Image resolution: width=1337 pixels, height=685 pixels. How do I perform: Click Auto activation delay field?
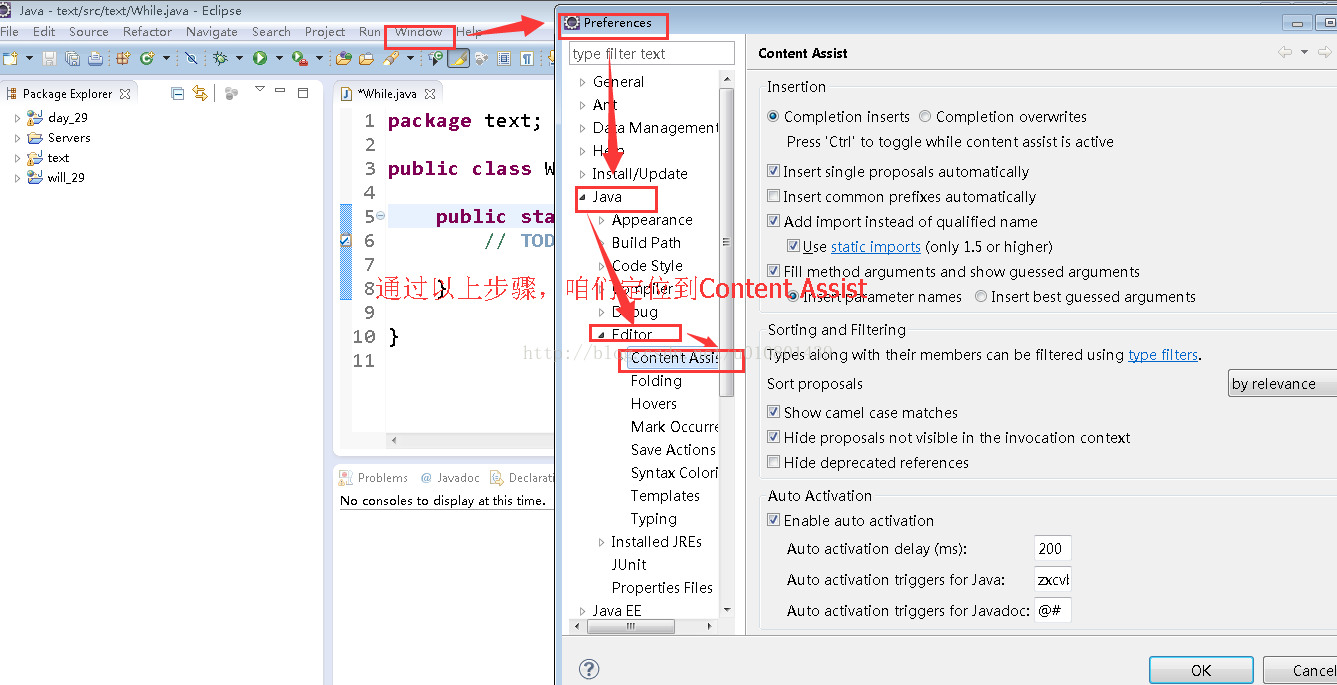[1053, 549]
